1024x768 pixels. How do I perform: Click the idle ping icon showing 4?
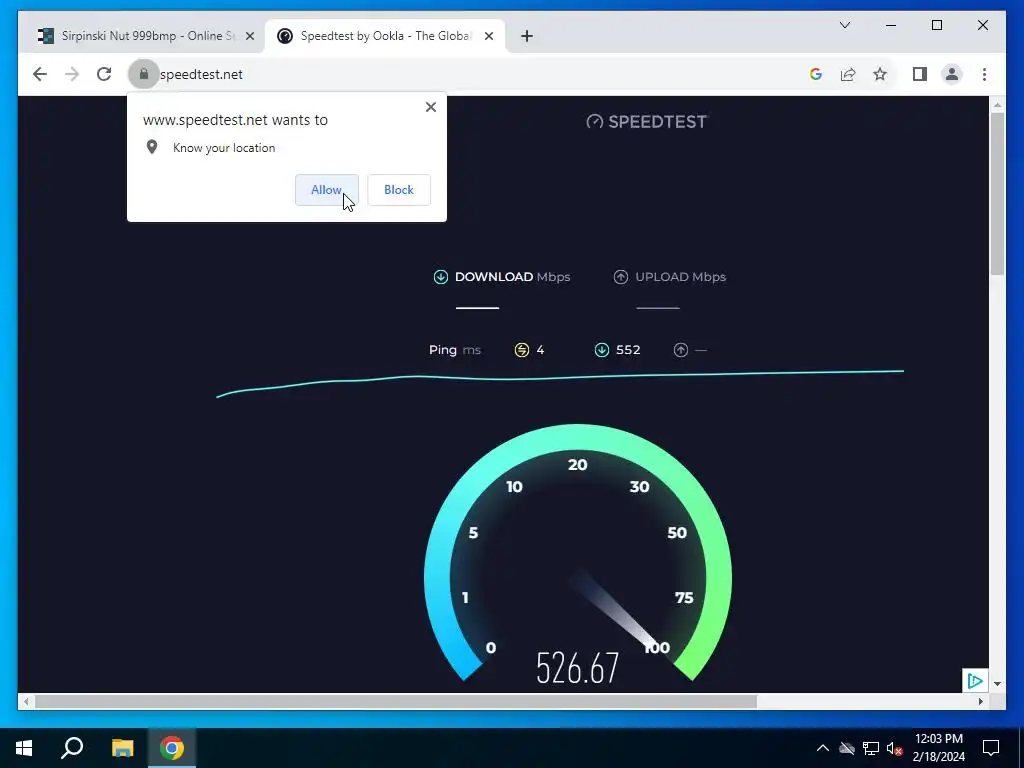(522, 350)
